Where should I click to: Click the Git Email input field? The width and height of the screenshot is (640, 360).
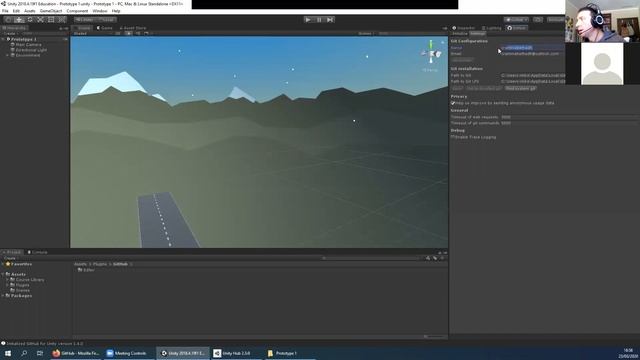533,53
